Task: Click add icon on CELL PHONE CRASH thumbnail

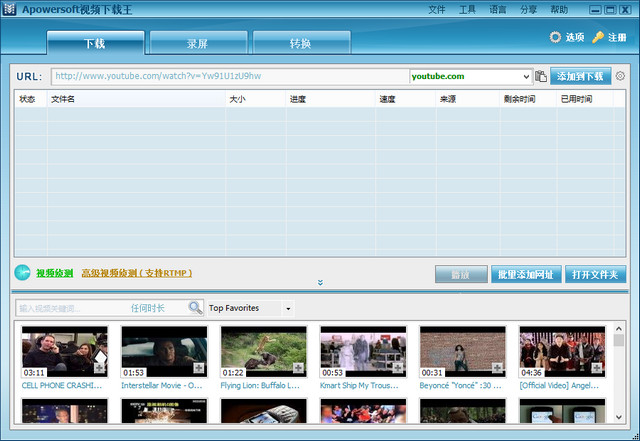Action: 99,369
